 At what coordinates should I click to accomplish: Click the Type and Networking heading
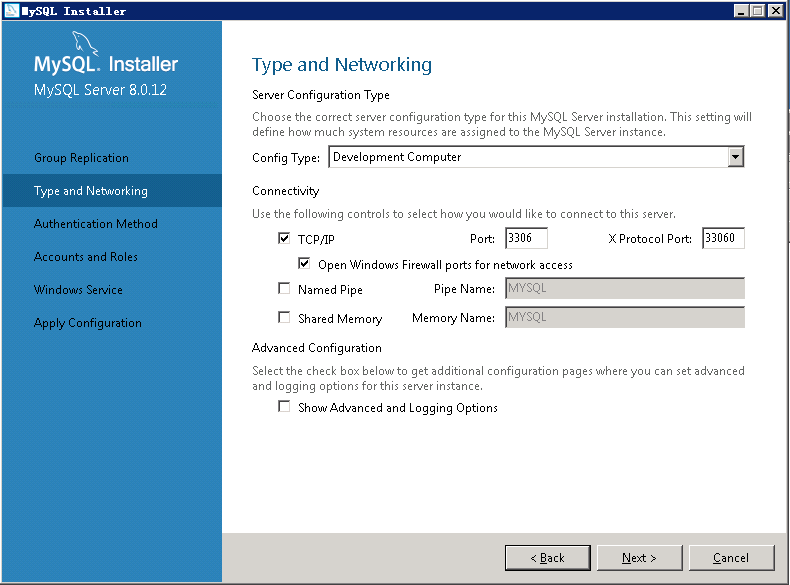point(342,65)
